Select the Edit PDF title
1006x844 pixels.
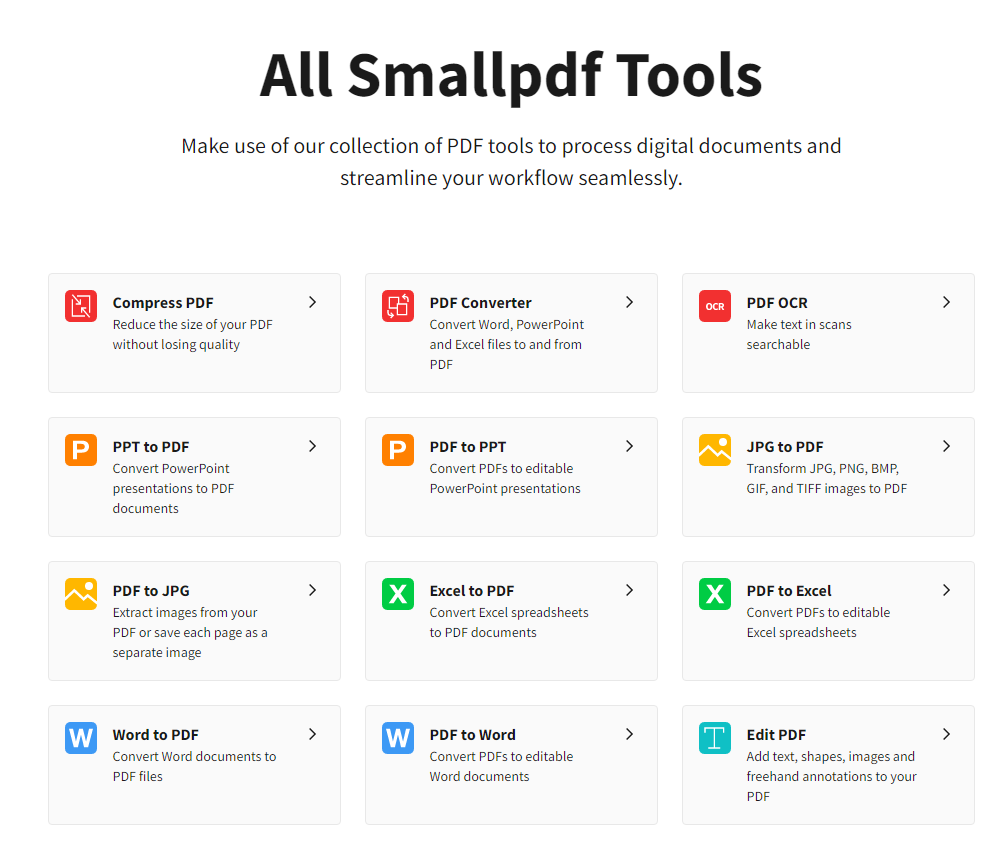click(776, 735)
